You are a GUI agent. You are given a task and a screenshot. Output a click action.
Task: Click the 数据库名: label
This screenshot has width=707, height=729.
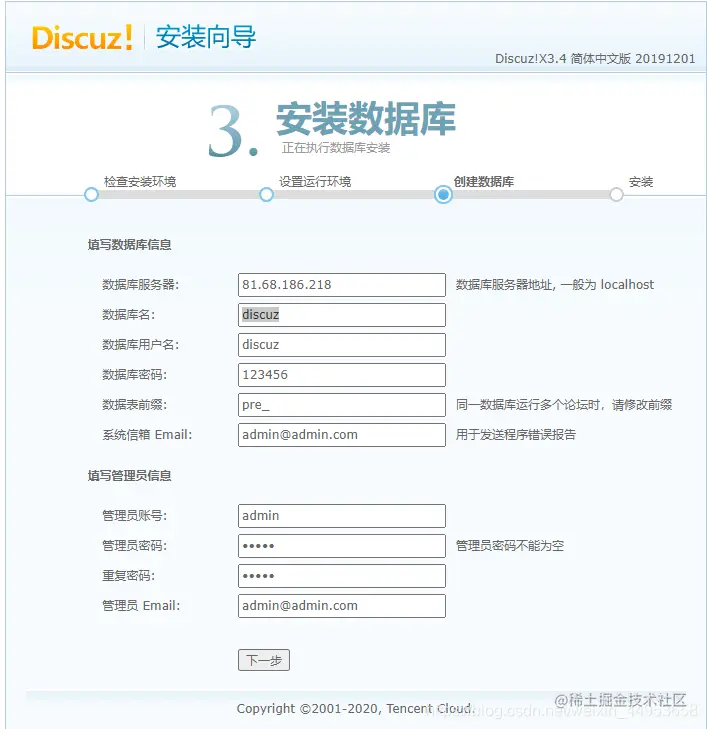point(128,315)
